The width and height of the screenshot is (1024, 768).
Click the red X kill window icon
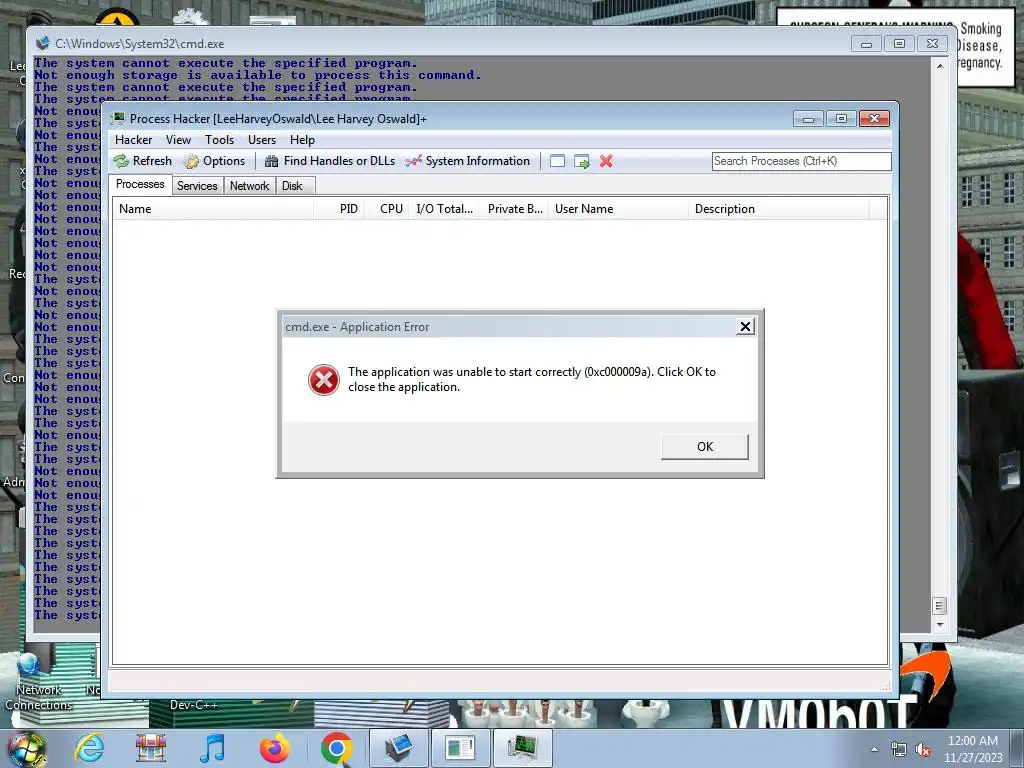pos(606,161)
